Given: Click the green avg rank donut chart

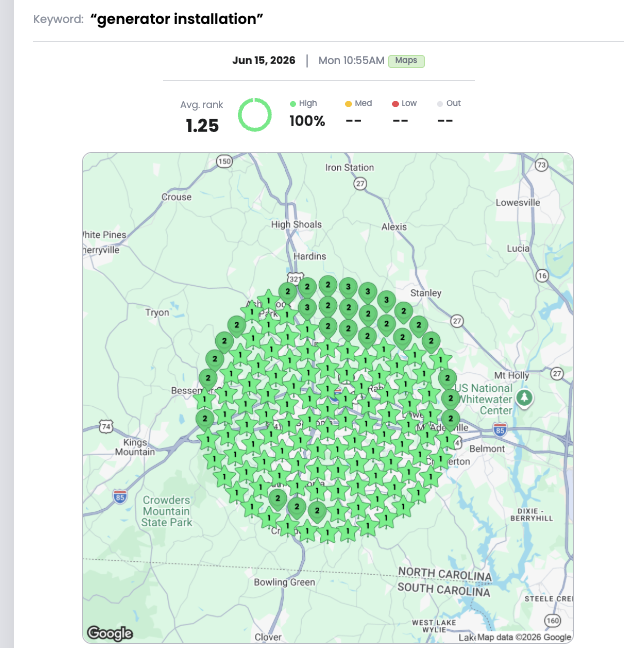Looking at the screenshot, I should click(255, 115).
